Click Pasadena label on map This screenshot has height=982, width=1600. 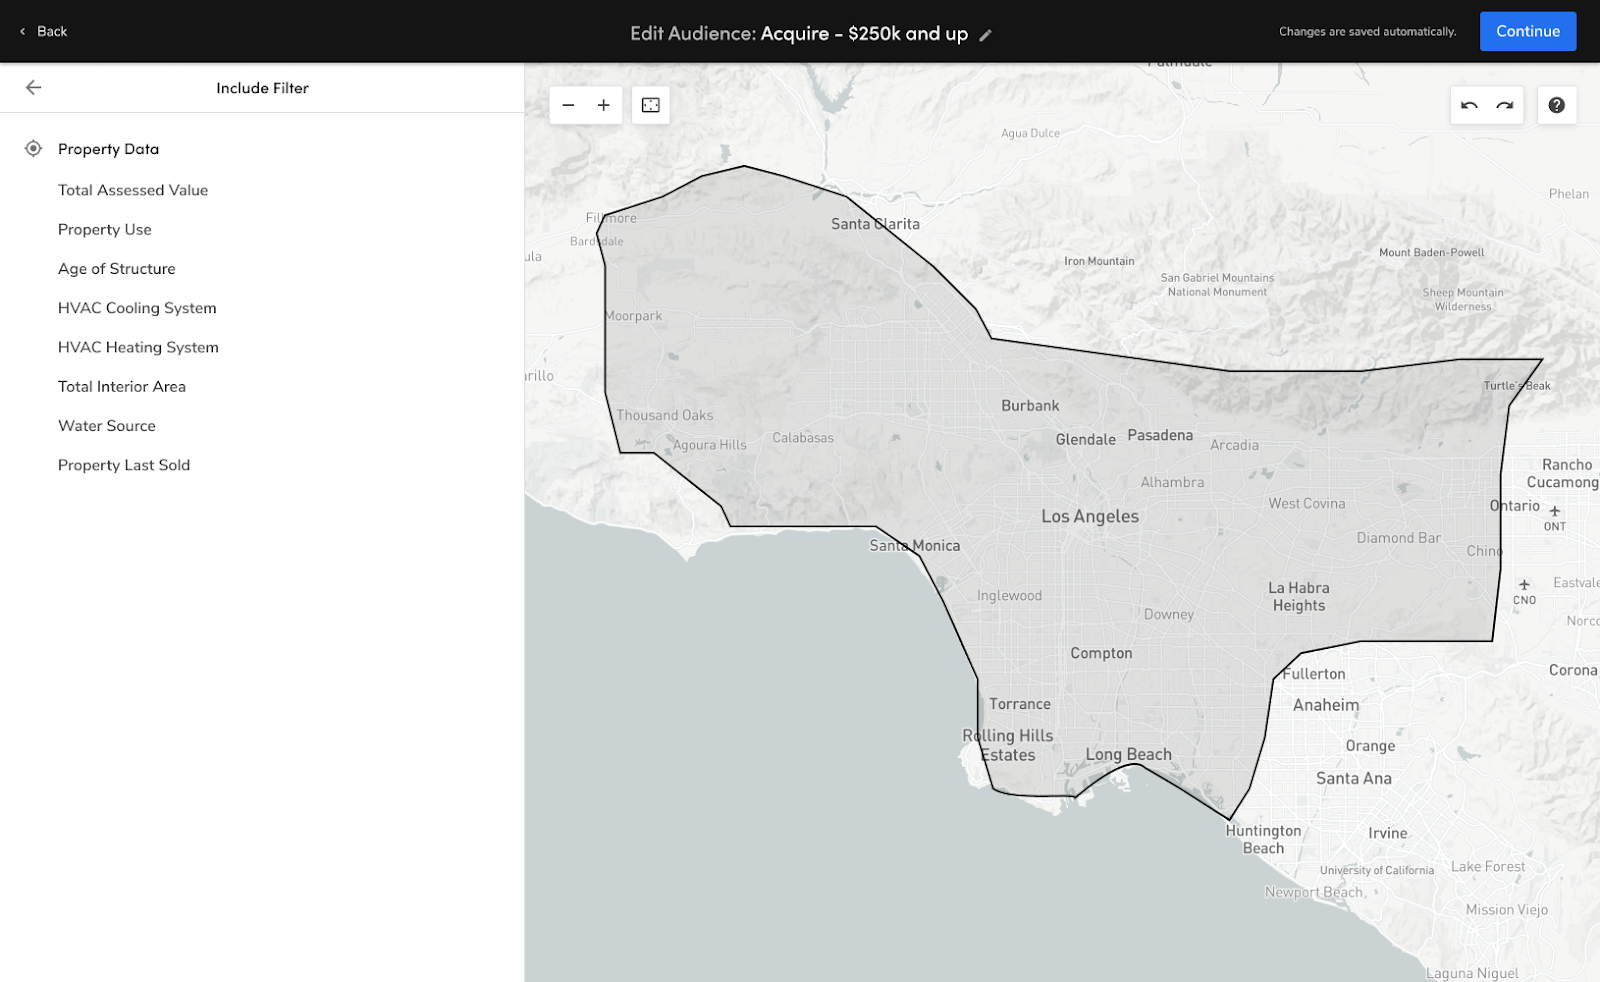coord(1160,435)
